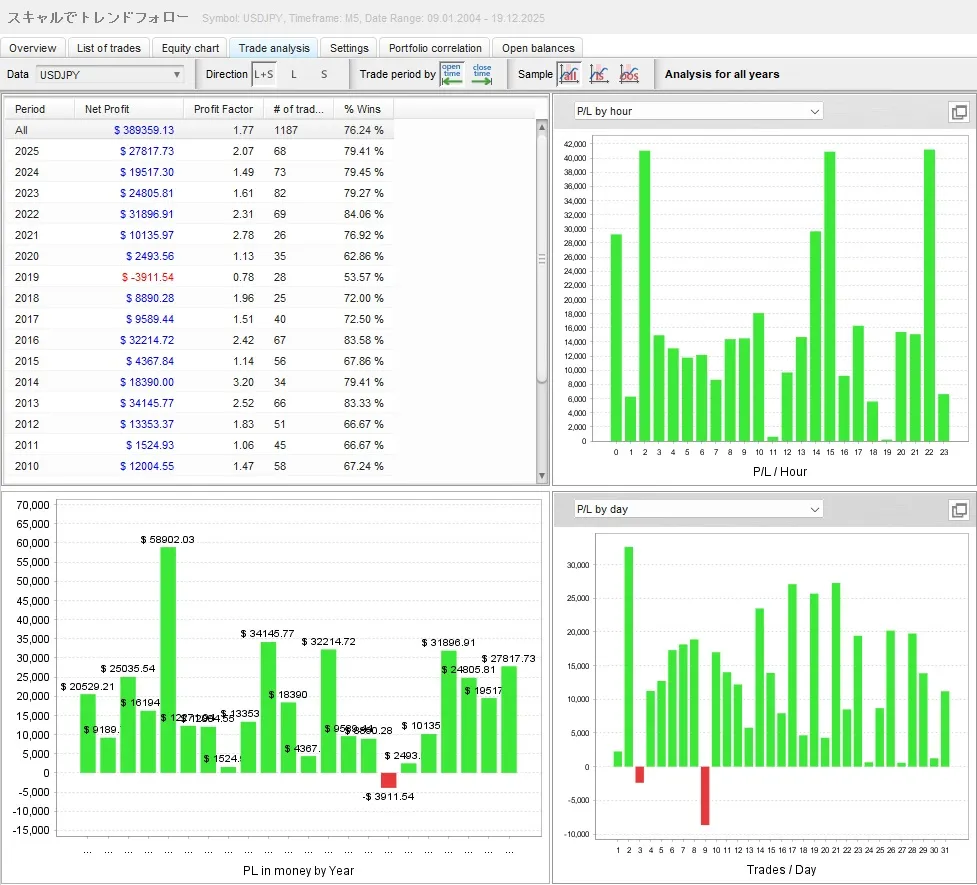
Task: Open the List of trades tab
Action: (x=110, y=48)
